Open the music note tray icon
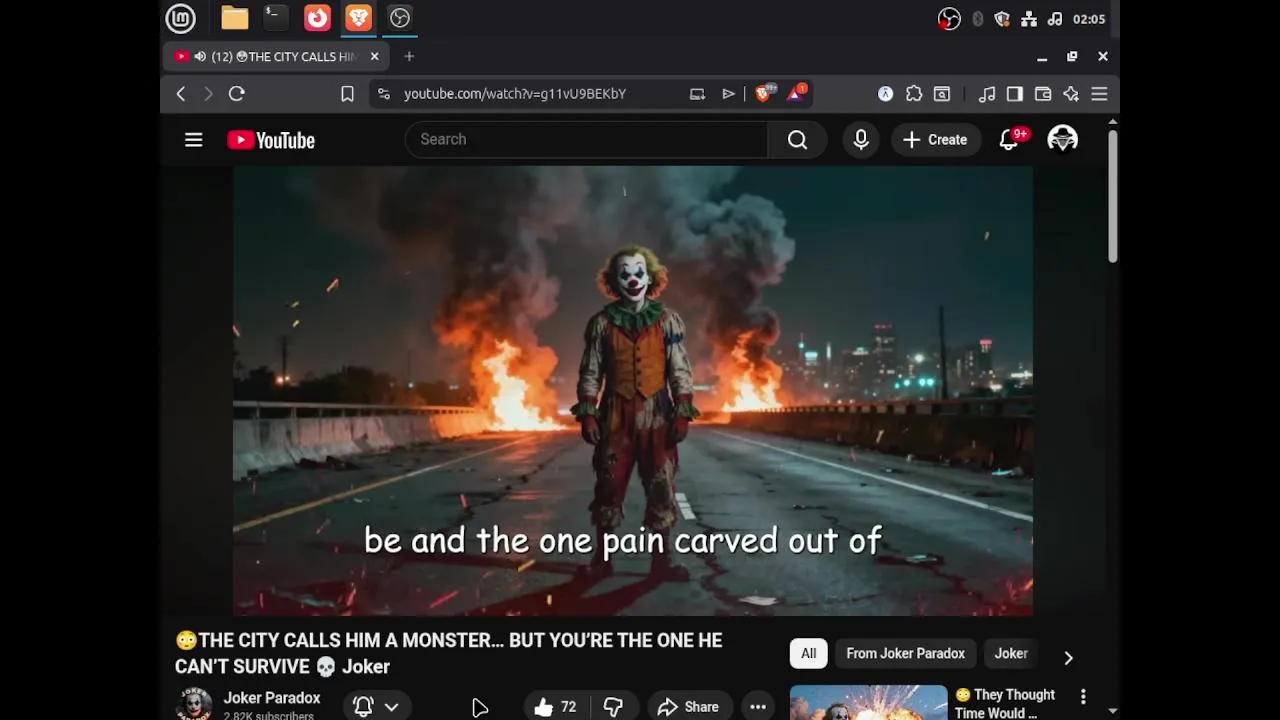 click(x=1054, y=19)
